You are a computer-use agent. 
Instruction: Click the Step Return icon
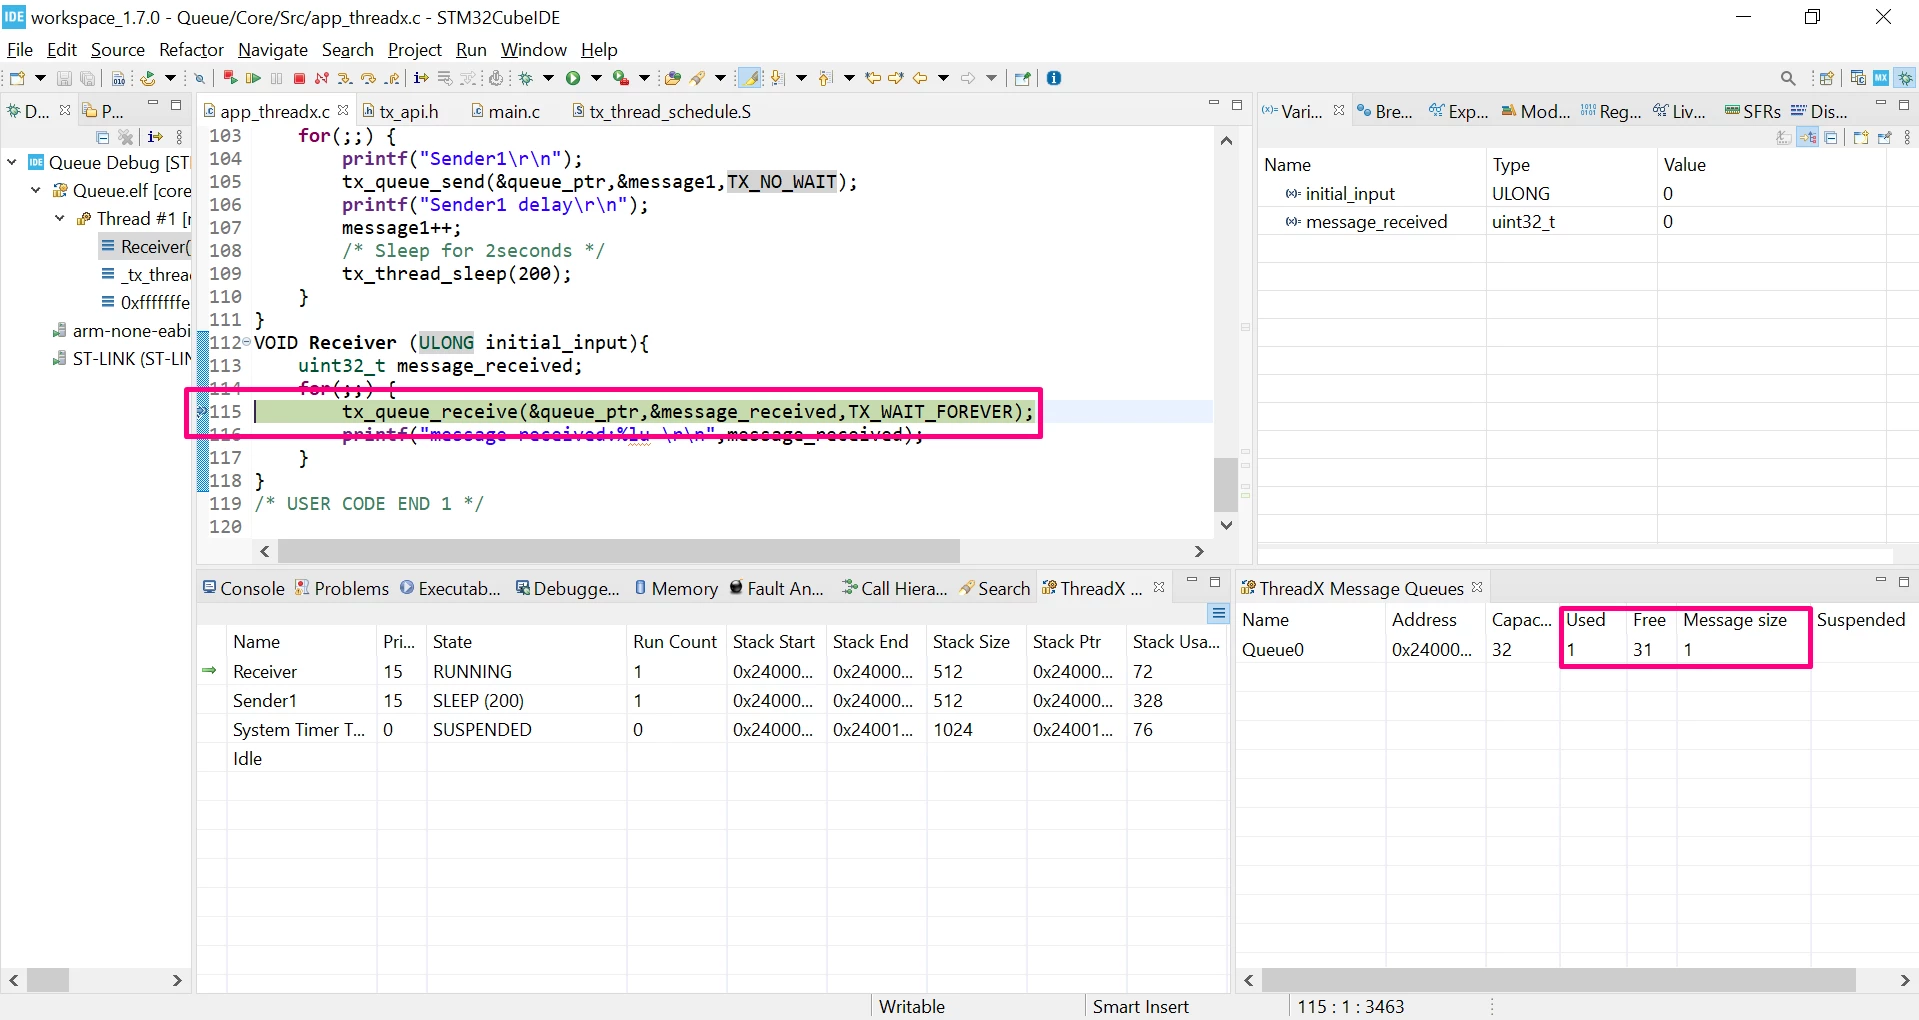(392, 78)
